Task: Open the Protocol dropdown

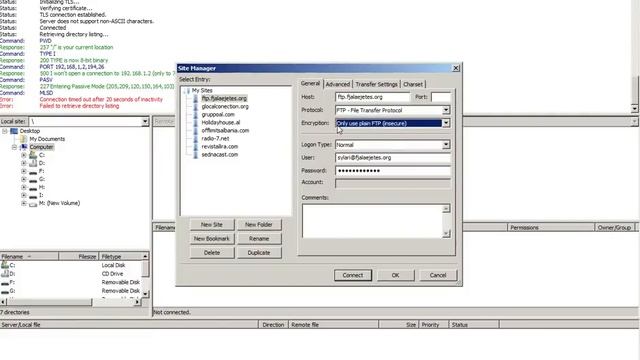Action: pos(446,110)
